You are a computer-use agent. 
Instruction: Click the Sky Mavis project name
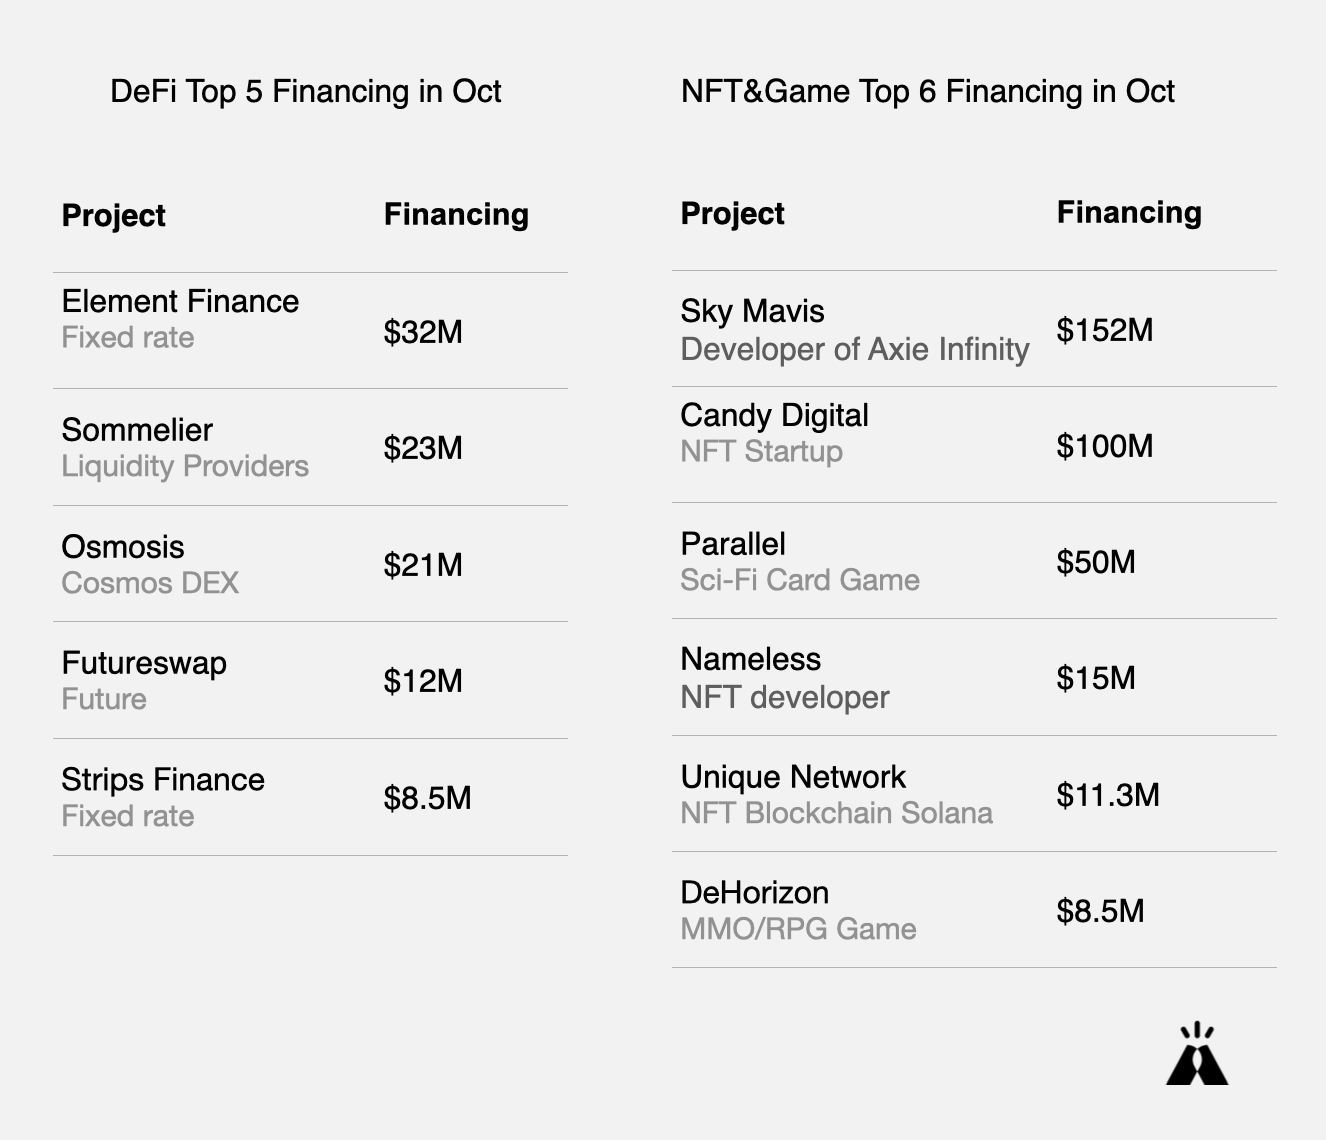point(752,311)
